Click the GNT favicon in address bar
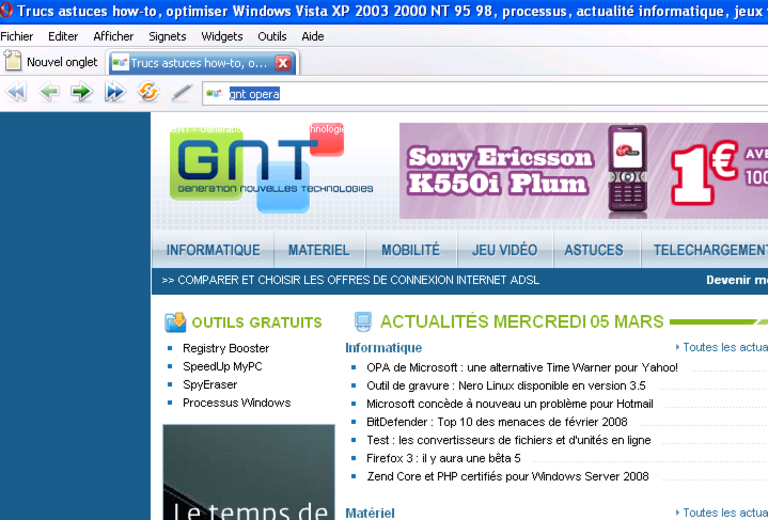Viewport: 768px width, 520px height. [215, 93]
